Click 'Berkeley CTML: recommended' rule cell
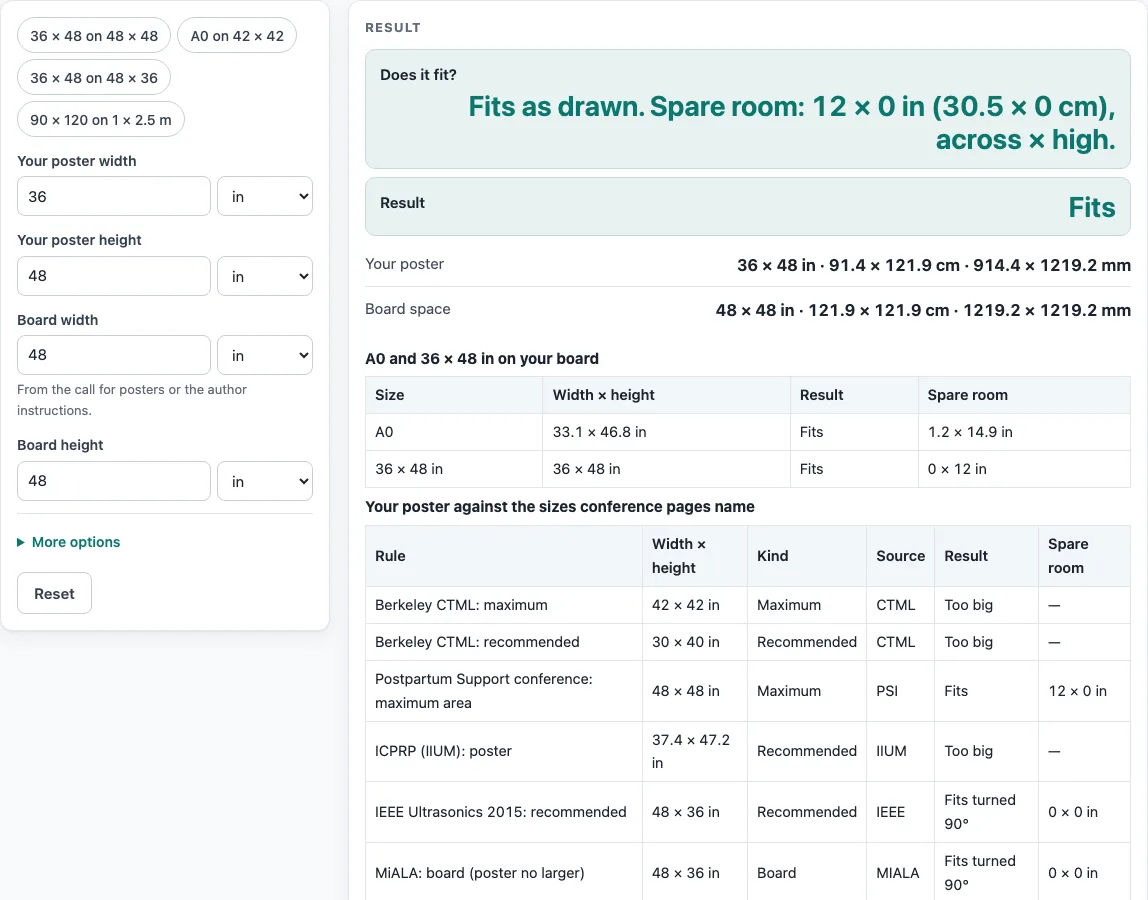 (x=504, y=641)
